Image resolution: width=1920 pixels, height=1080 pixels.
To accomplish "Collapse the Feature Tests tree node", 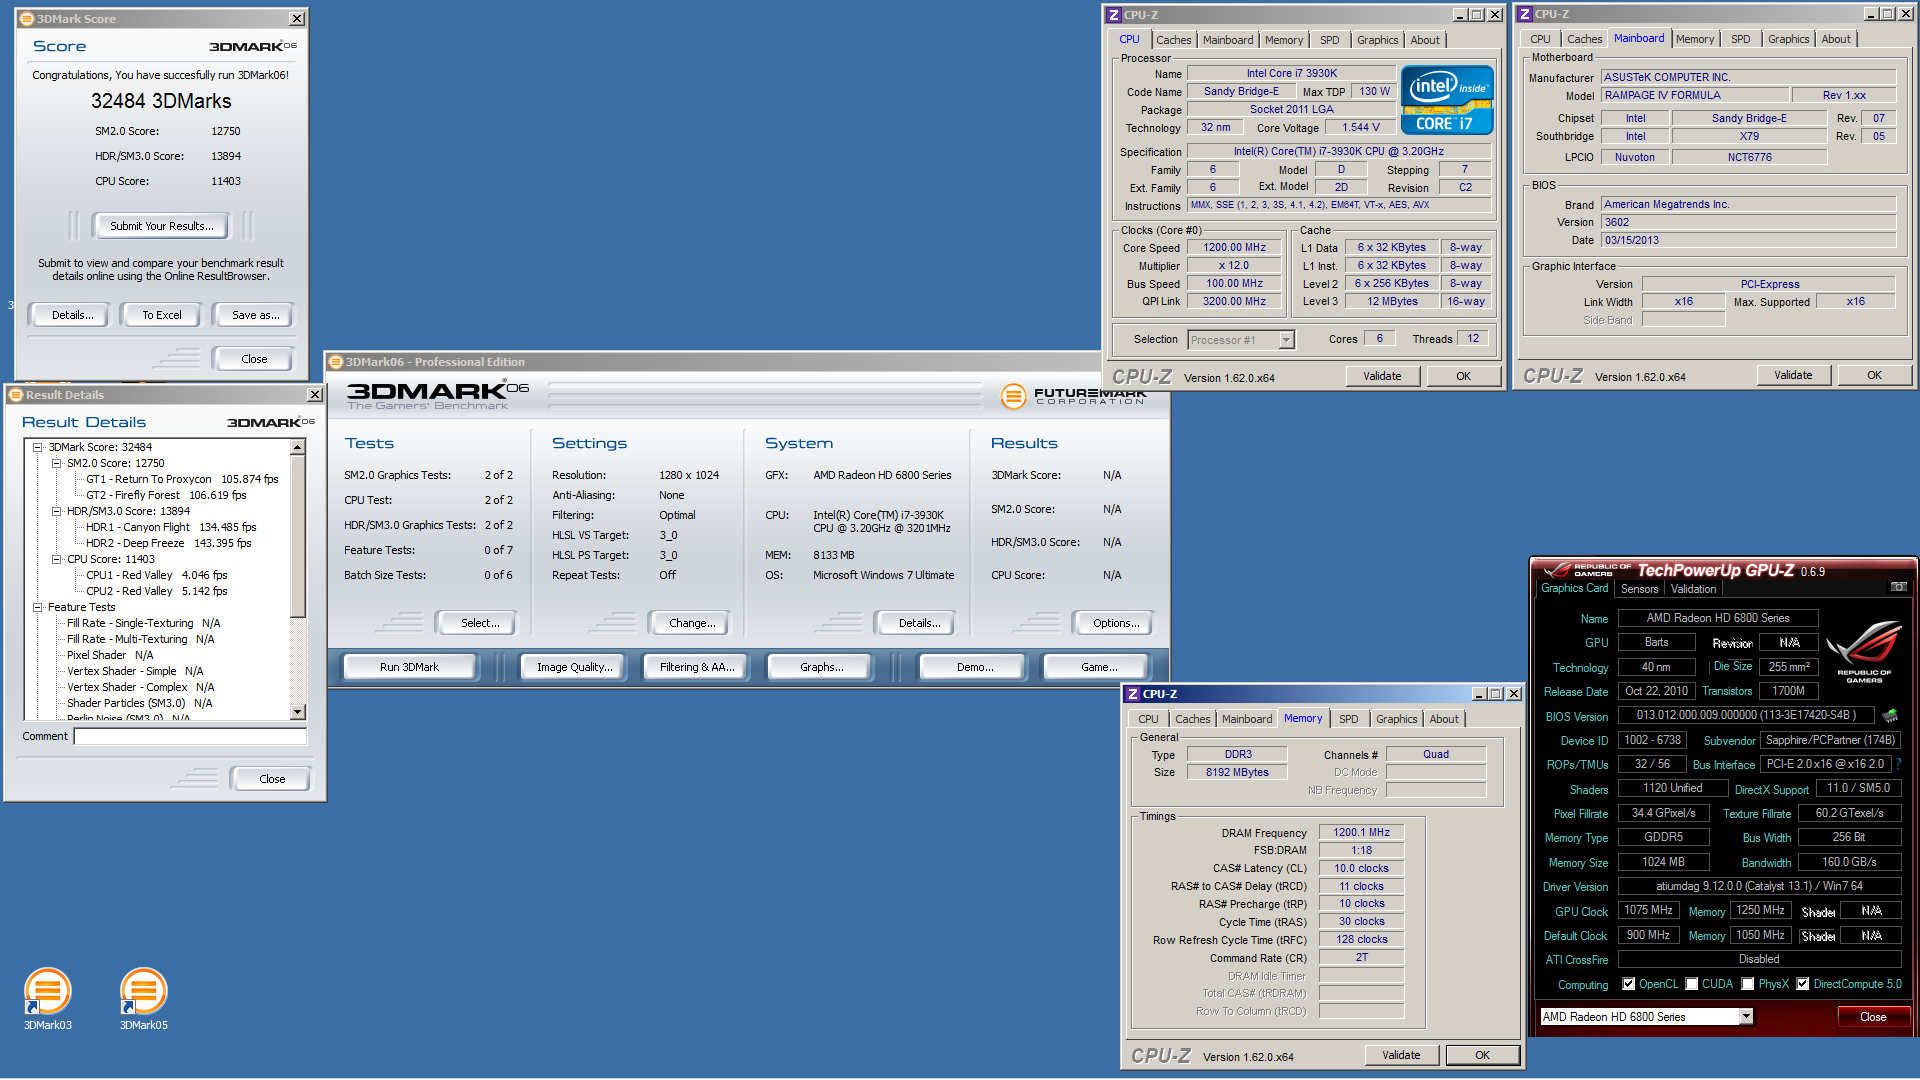I will [38, 607].
